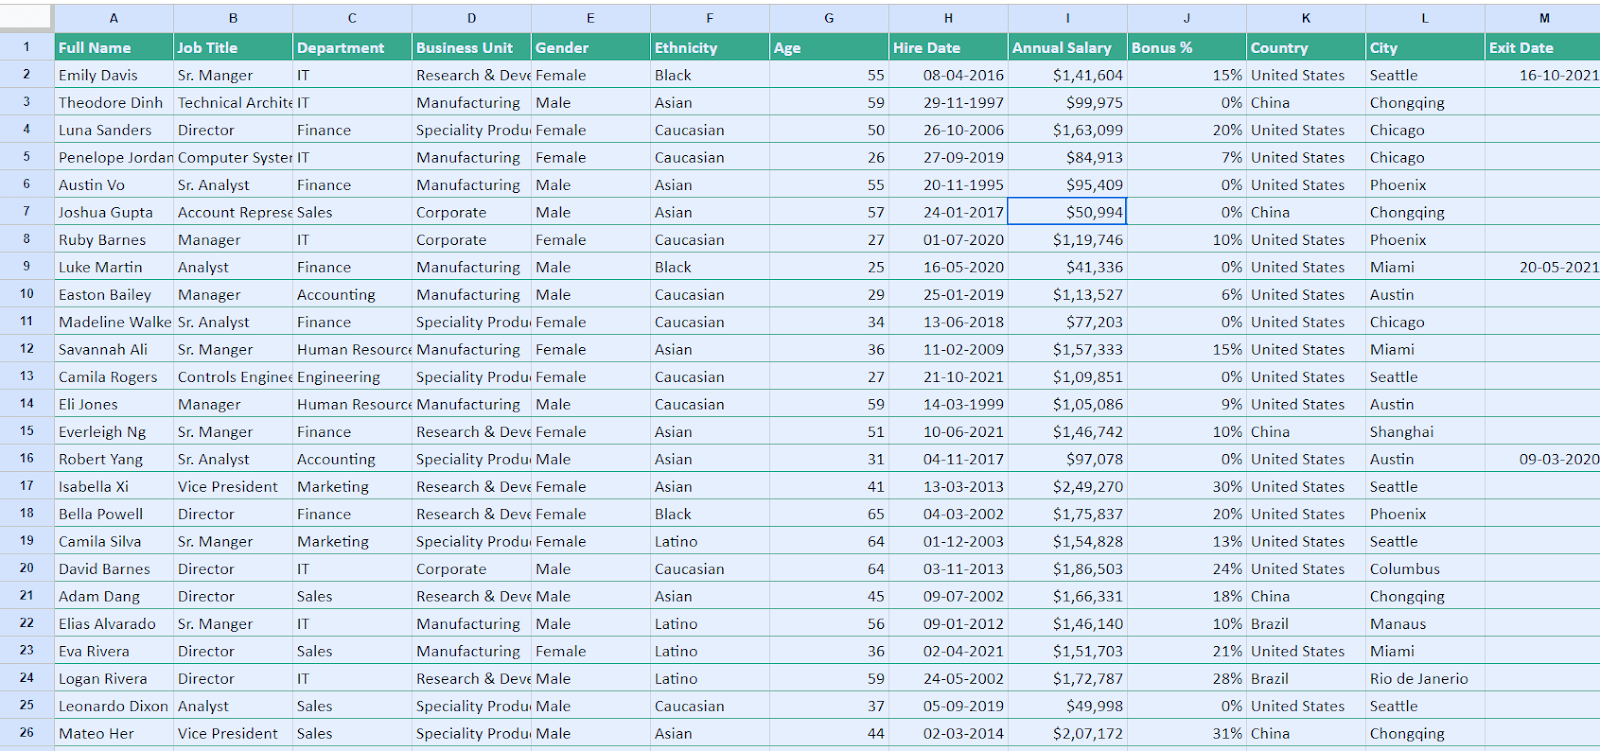Select row 7 number header
This screenshot has height=751, width=1600.
(27, 211)
